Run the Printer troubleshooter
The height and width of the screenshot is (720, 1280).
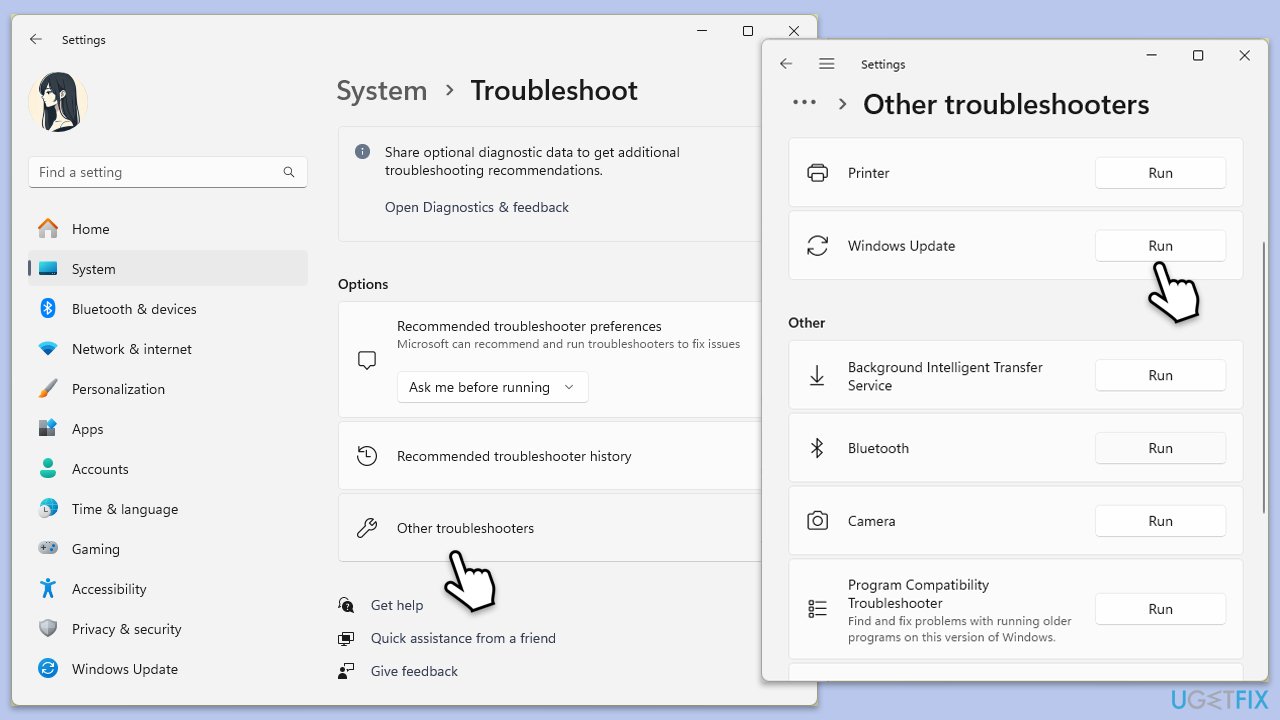point(1160,173)
